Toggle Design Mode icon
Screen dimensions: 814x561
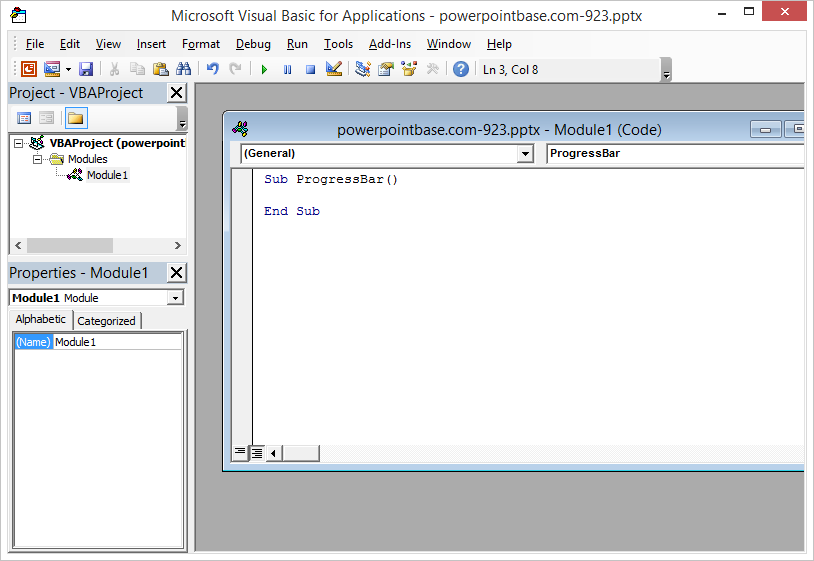(x=334, y=69)
